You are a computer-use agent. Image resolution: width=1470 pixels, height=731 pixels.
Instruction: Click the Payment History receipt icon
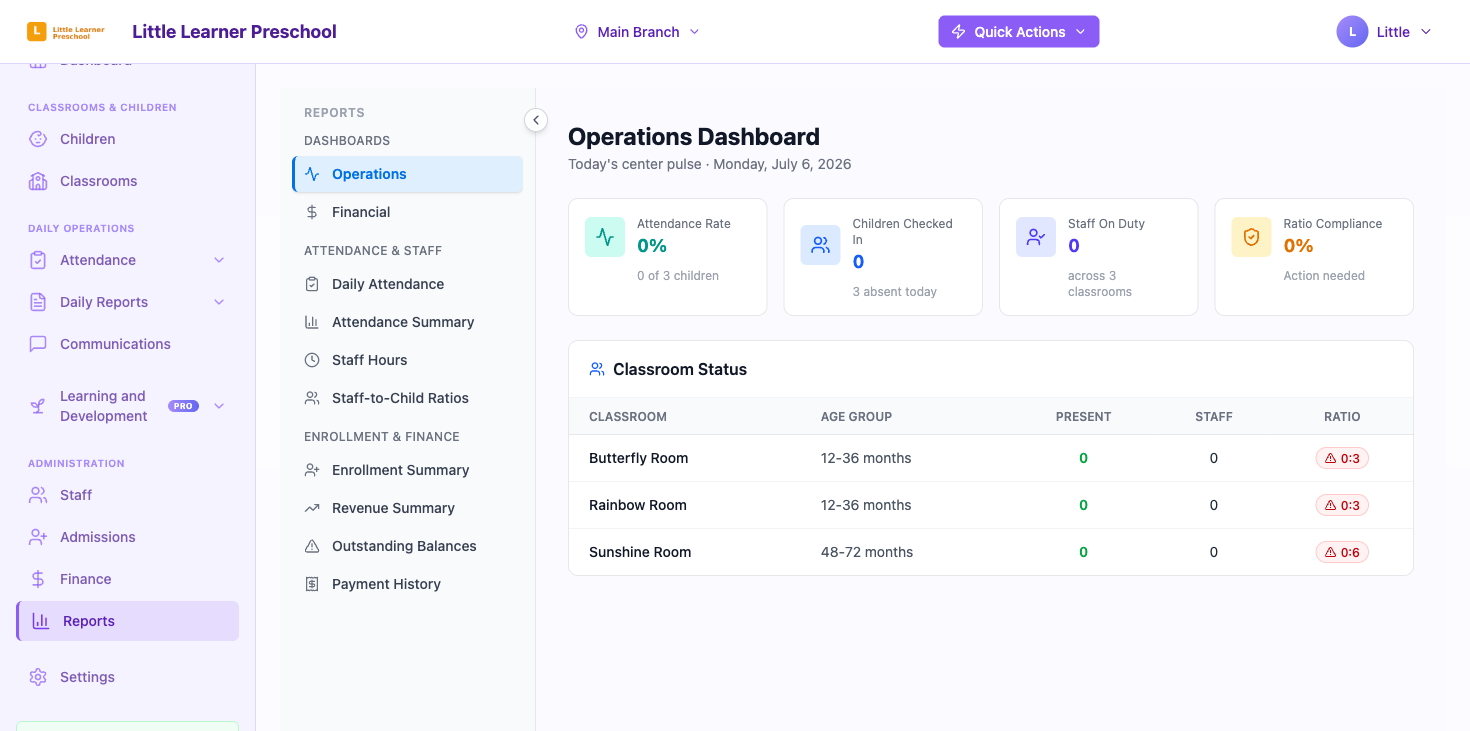pos(312,584)
